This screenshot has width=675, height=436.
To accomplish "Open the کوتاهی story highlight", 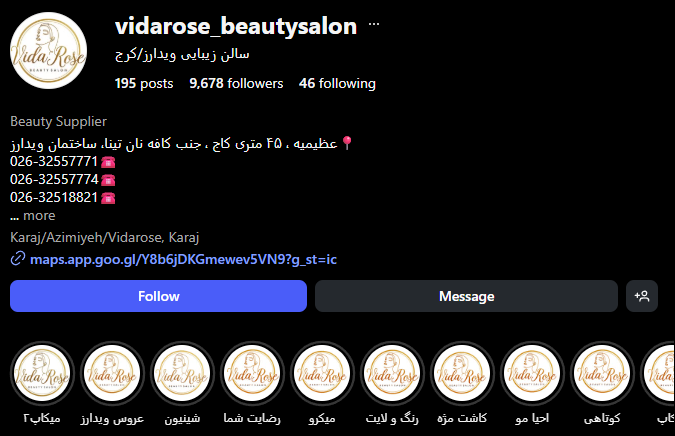I will pos(602,374).
